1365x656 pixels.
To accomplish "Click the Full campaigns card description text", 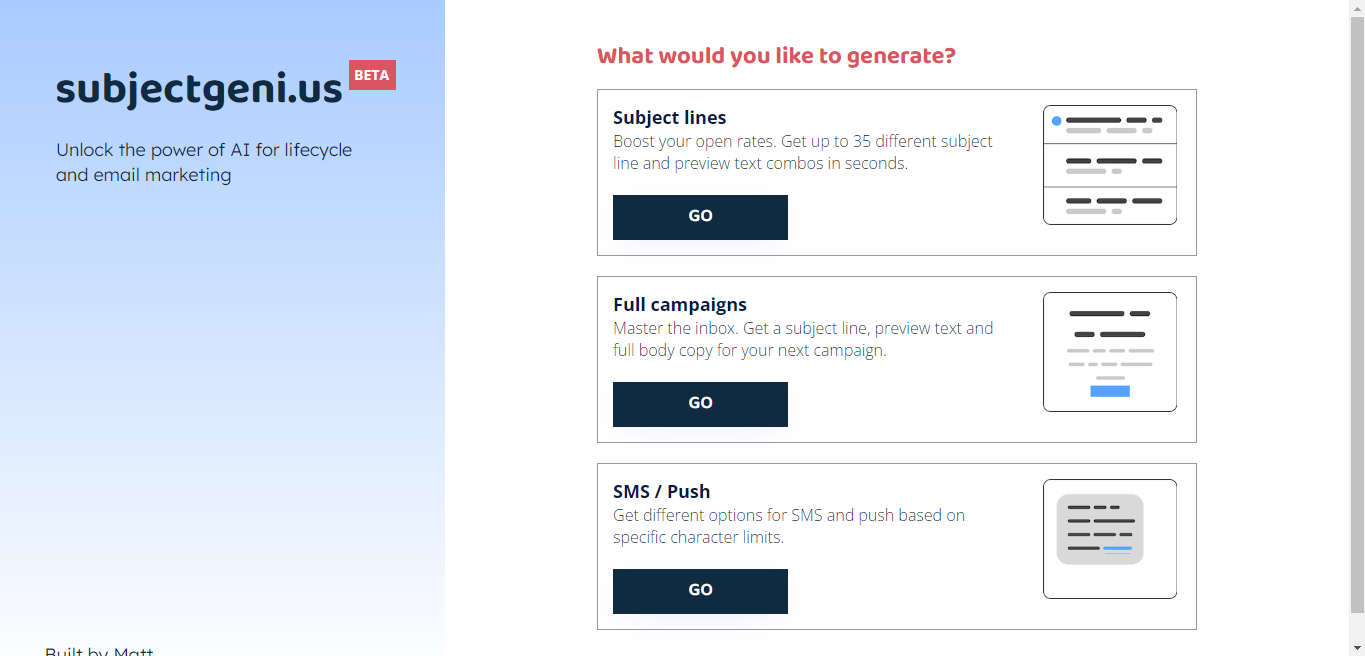I will click(x=803, y=339).
